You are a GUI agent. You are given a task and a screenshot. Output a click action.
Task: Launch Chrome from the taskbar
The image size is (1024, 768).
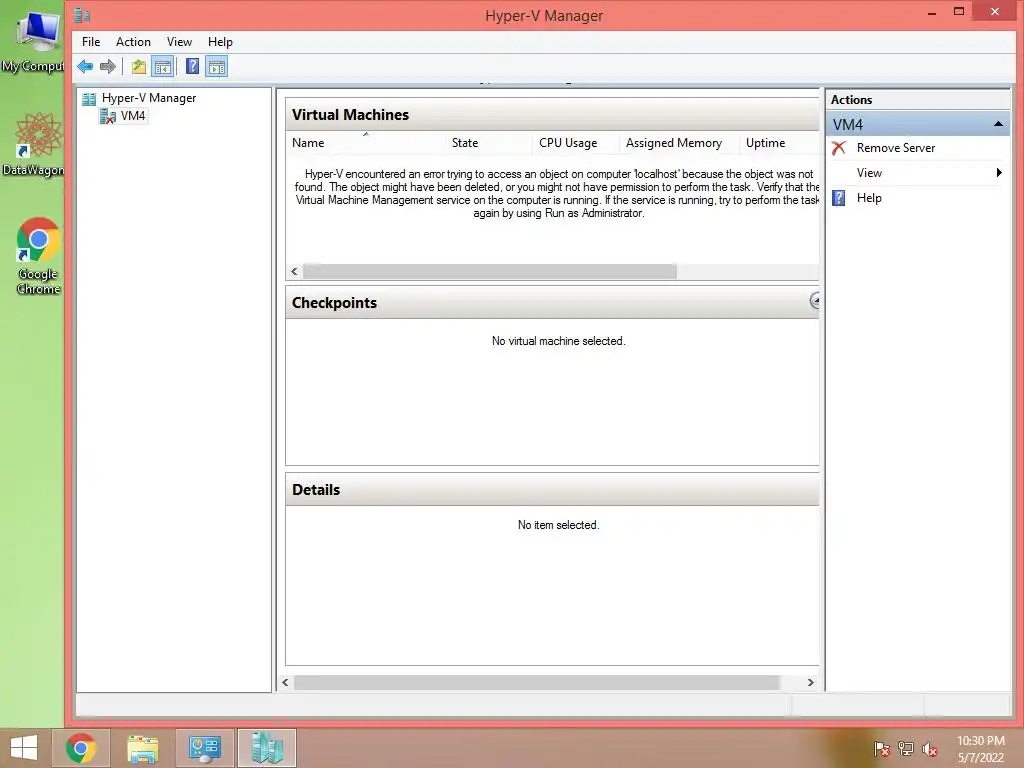[x=81, y=748]
